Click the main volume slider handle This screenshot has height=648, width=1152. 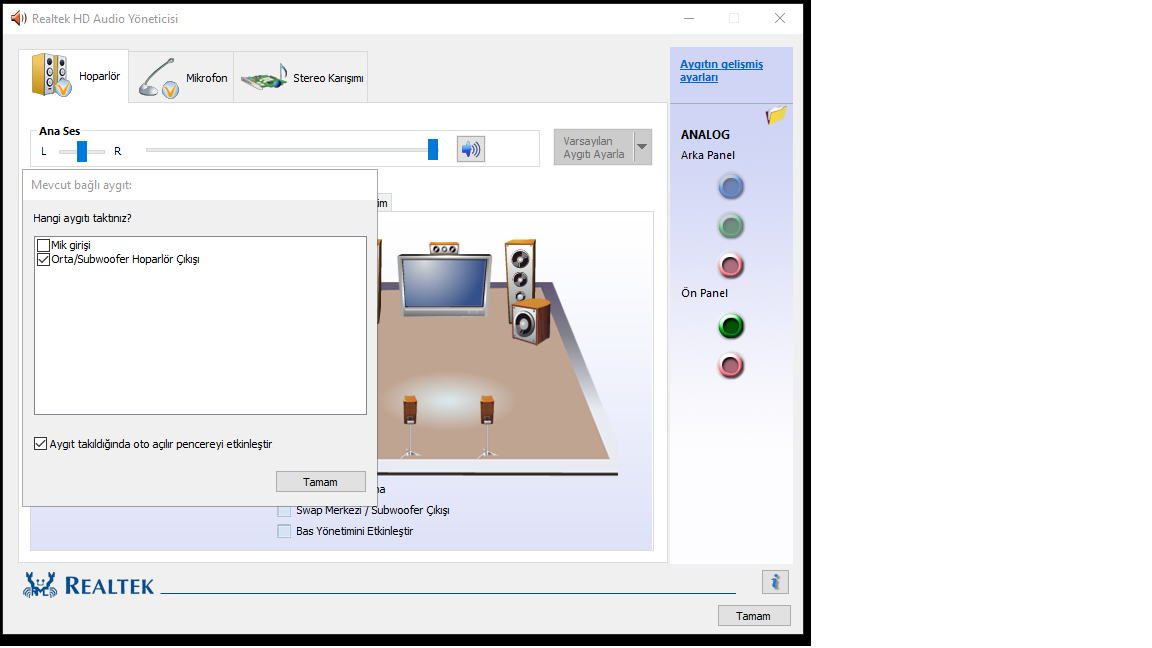pyautogui.click(x=433, y=149)
